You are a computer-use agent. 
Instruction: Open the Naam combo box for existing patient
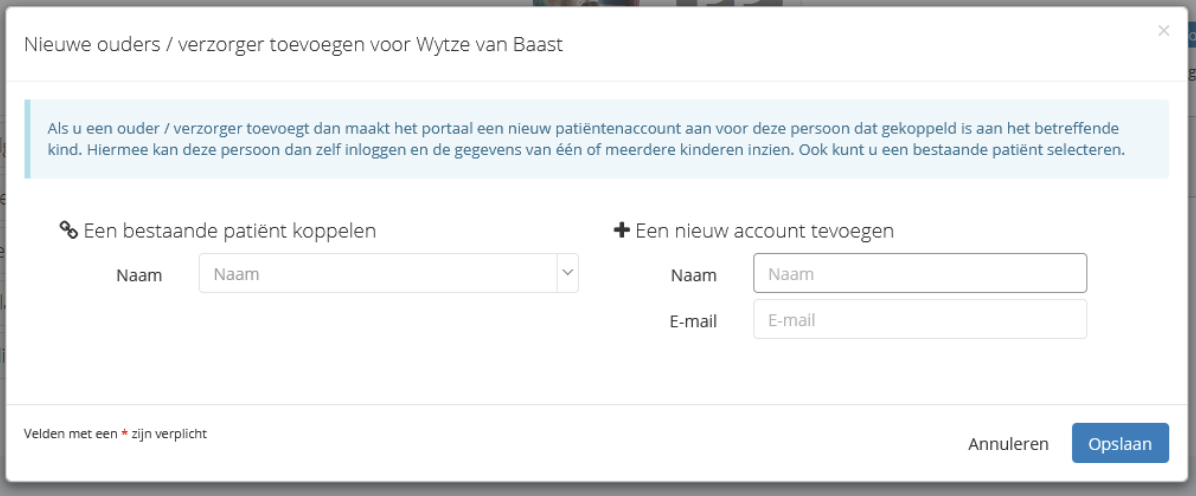point(378,273)
